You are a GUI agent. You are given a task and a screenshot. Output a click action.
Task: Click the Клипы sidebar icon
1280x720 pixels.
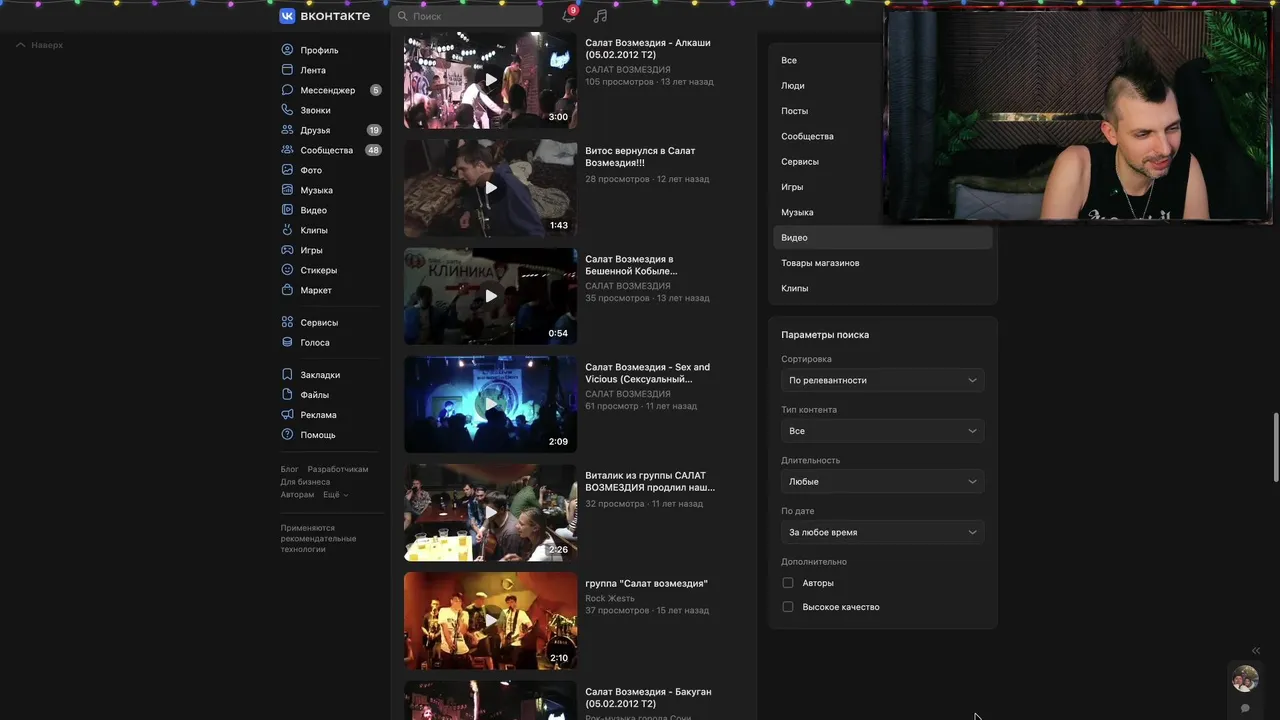288,230
